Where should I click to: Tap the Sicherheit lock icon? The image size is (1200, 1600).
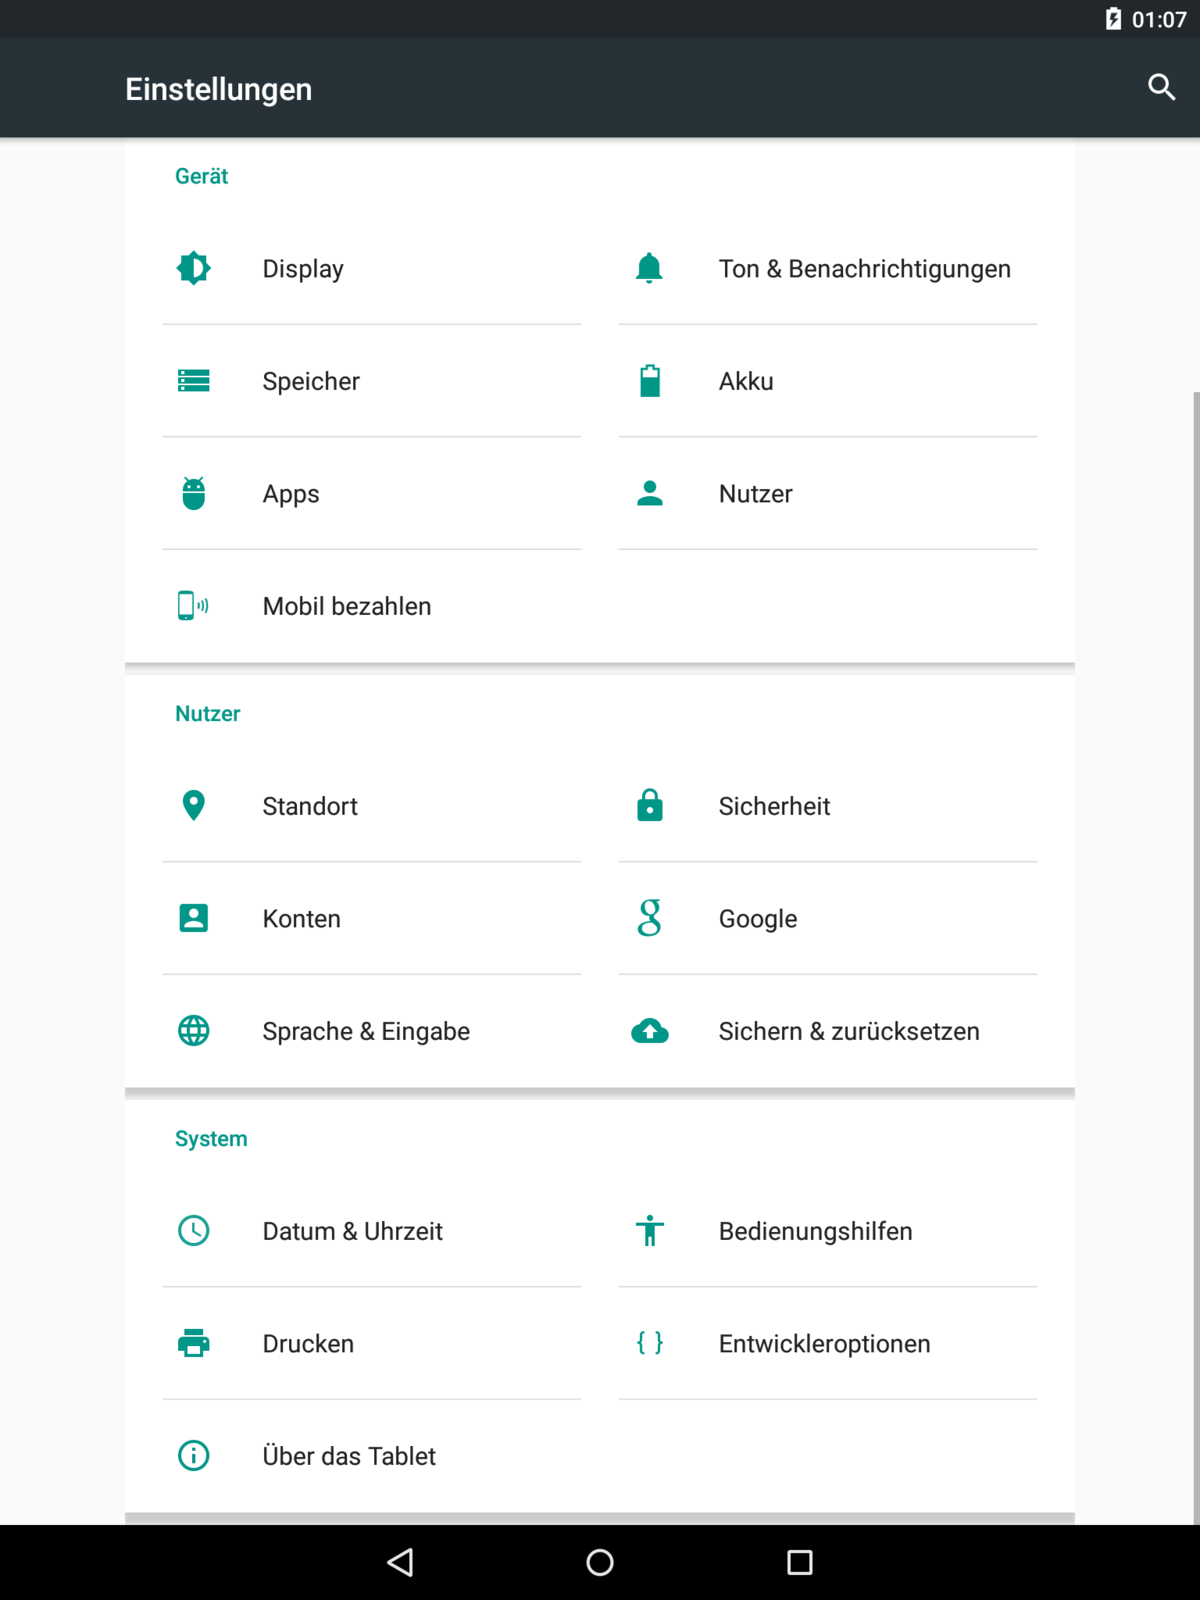(x=650, y=805)
